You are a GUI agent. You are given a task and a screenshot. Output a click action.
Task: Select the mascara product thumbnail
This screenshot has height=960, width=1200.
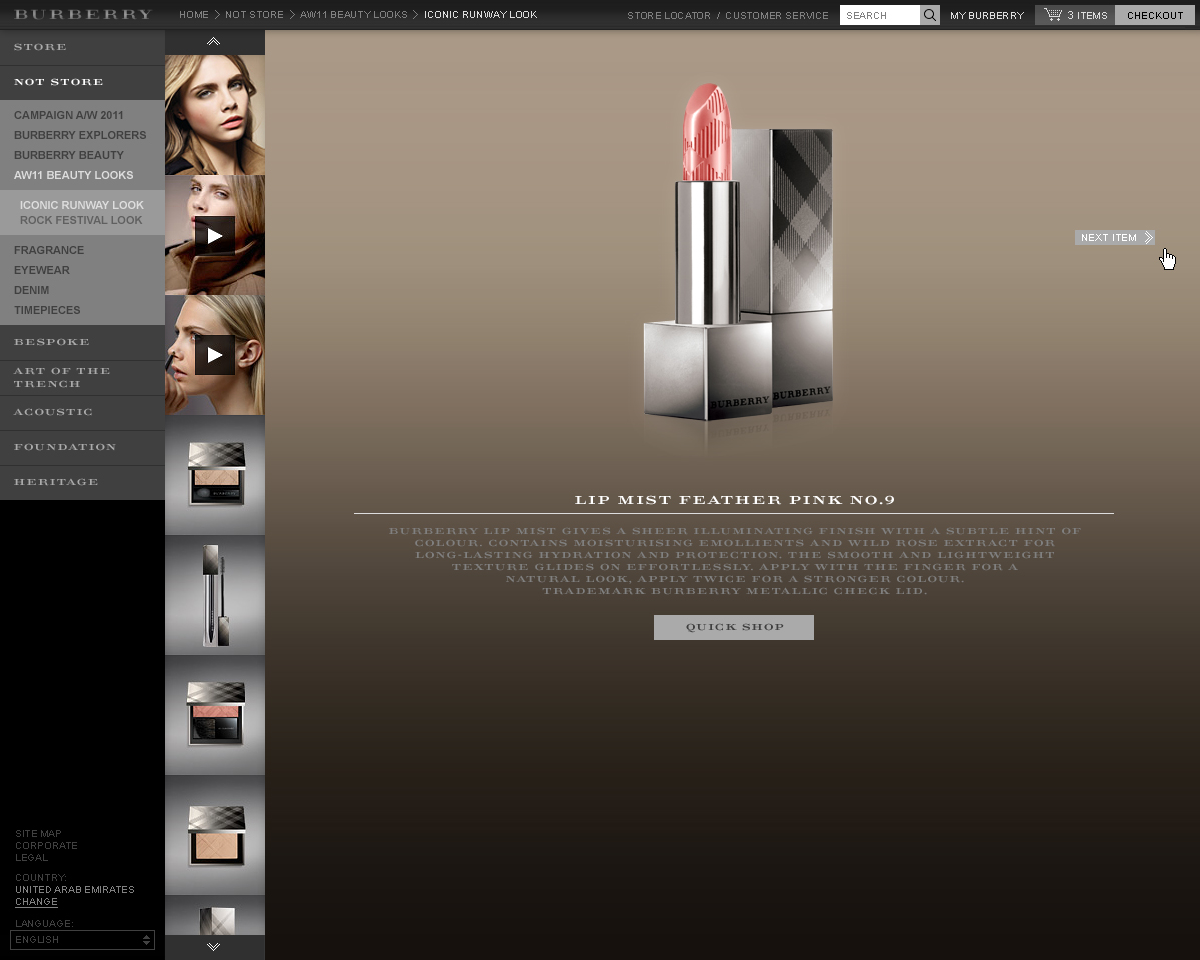coord(215,595)
